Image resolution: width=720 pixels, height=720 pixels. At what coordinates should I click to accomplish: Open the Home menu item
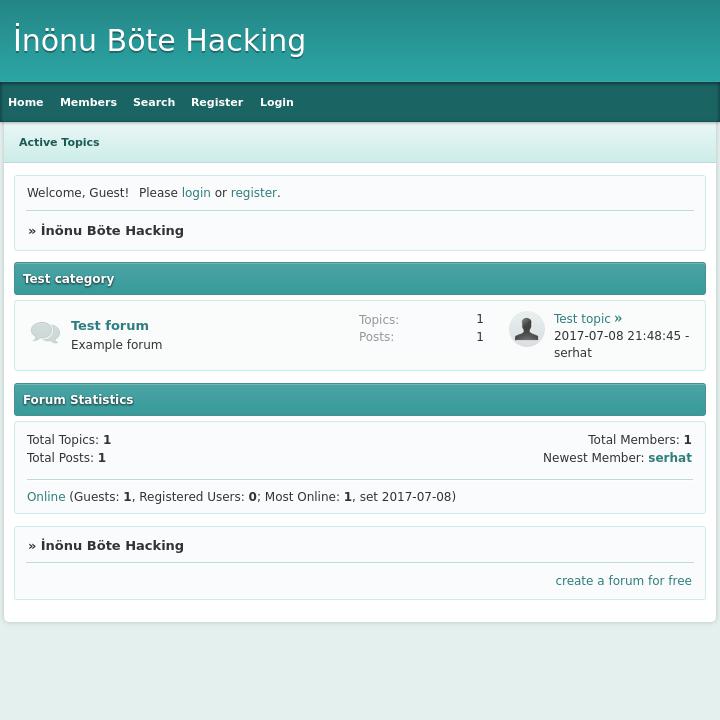pyautogui.click(x=26, y=102)
